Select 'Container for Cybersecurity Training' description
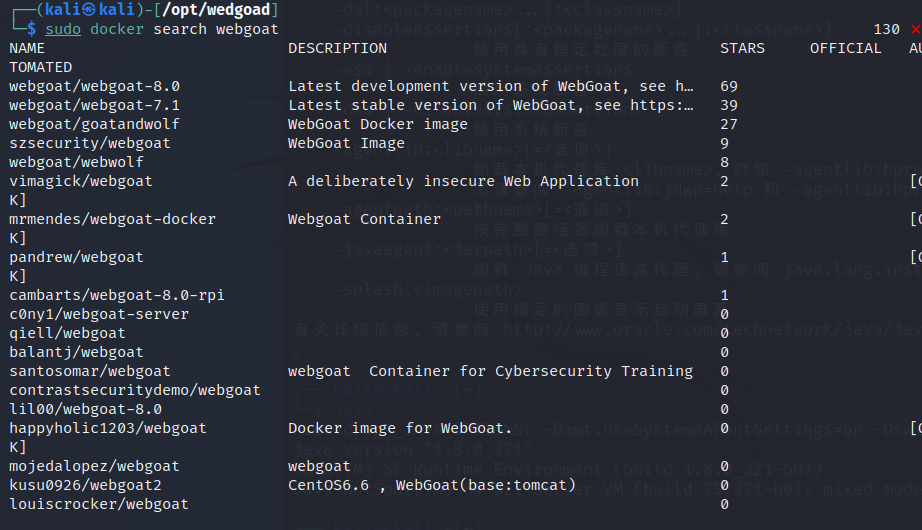The height and width of the screenshot is (530, 922). pyautogui.click(x=531, y=371)
